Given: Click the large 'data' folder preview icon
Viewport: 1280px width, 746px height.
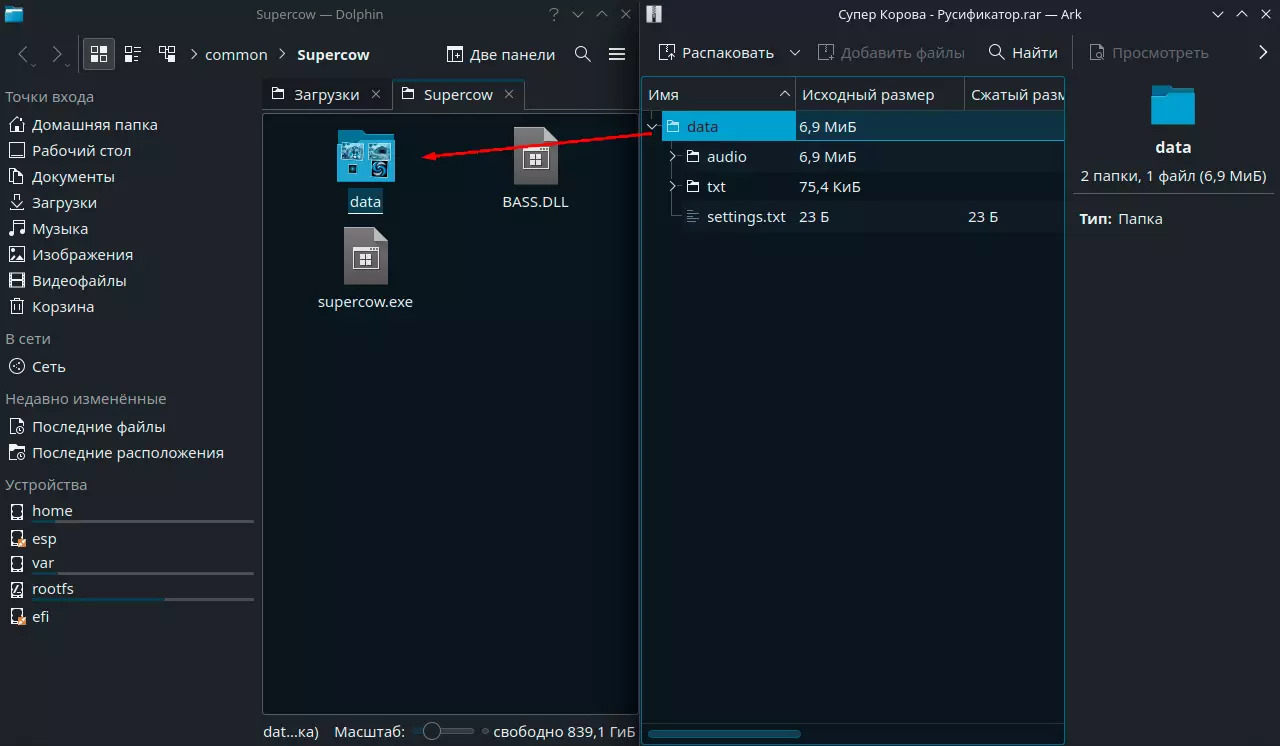Looking at the screenshot, I should pos(1173,105).
